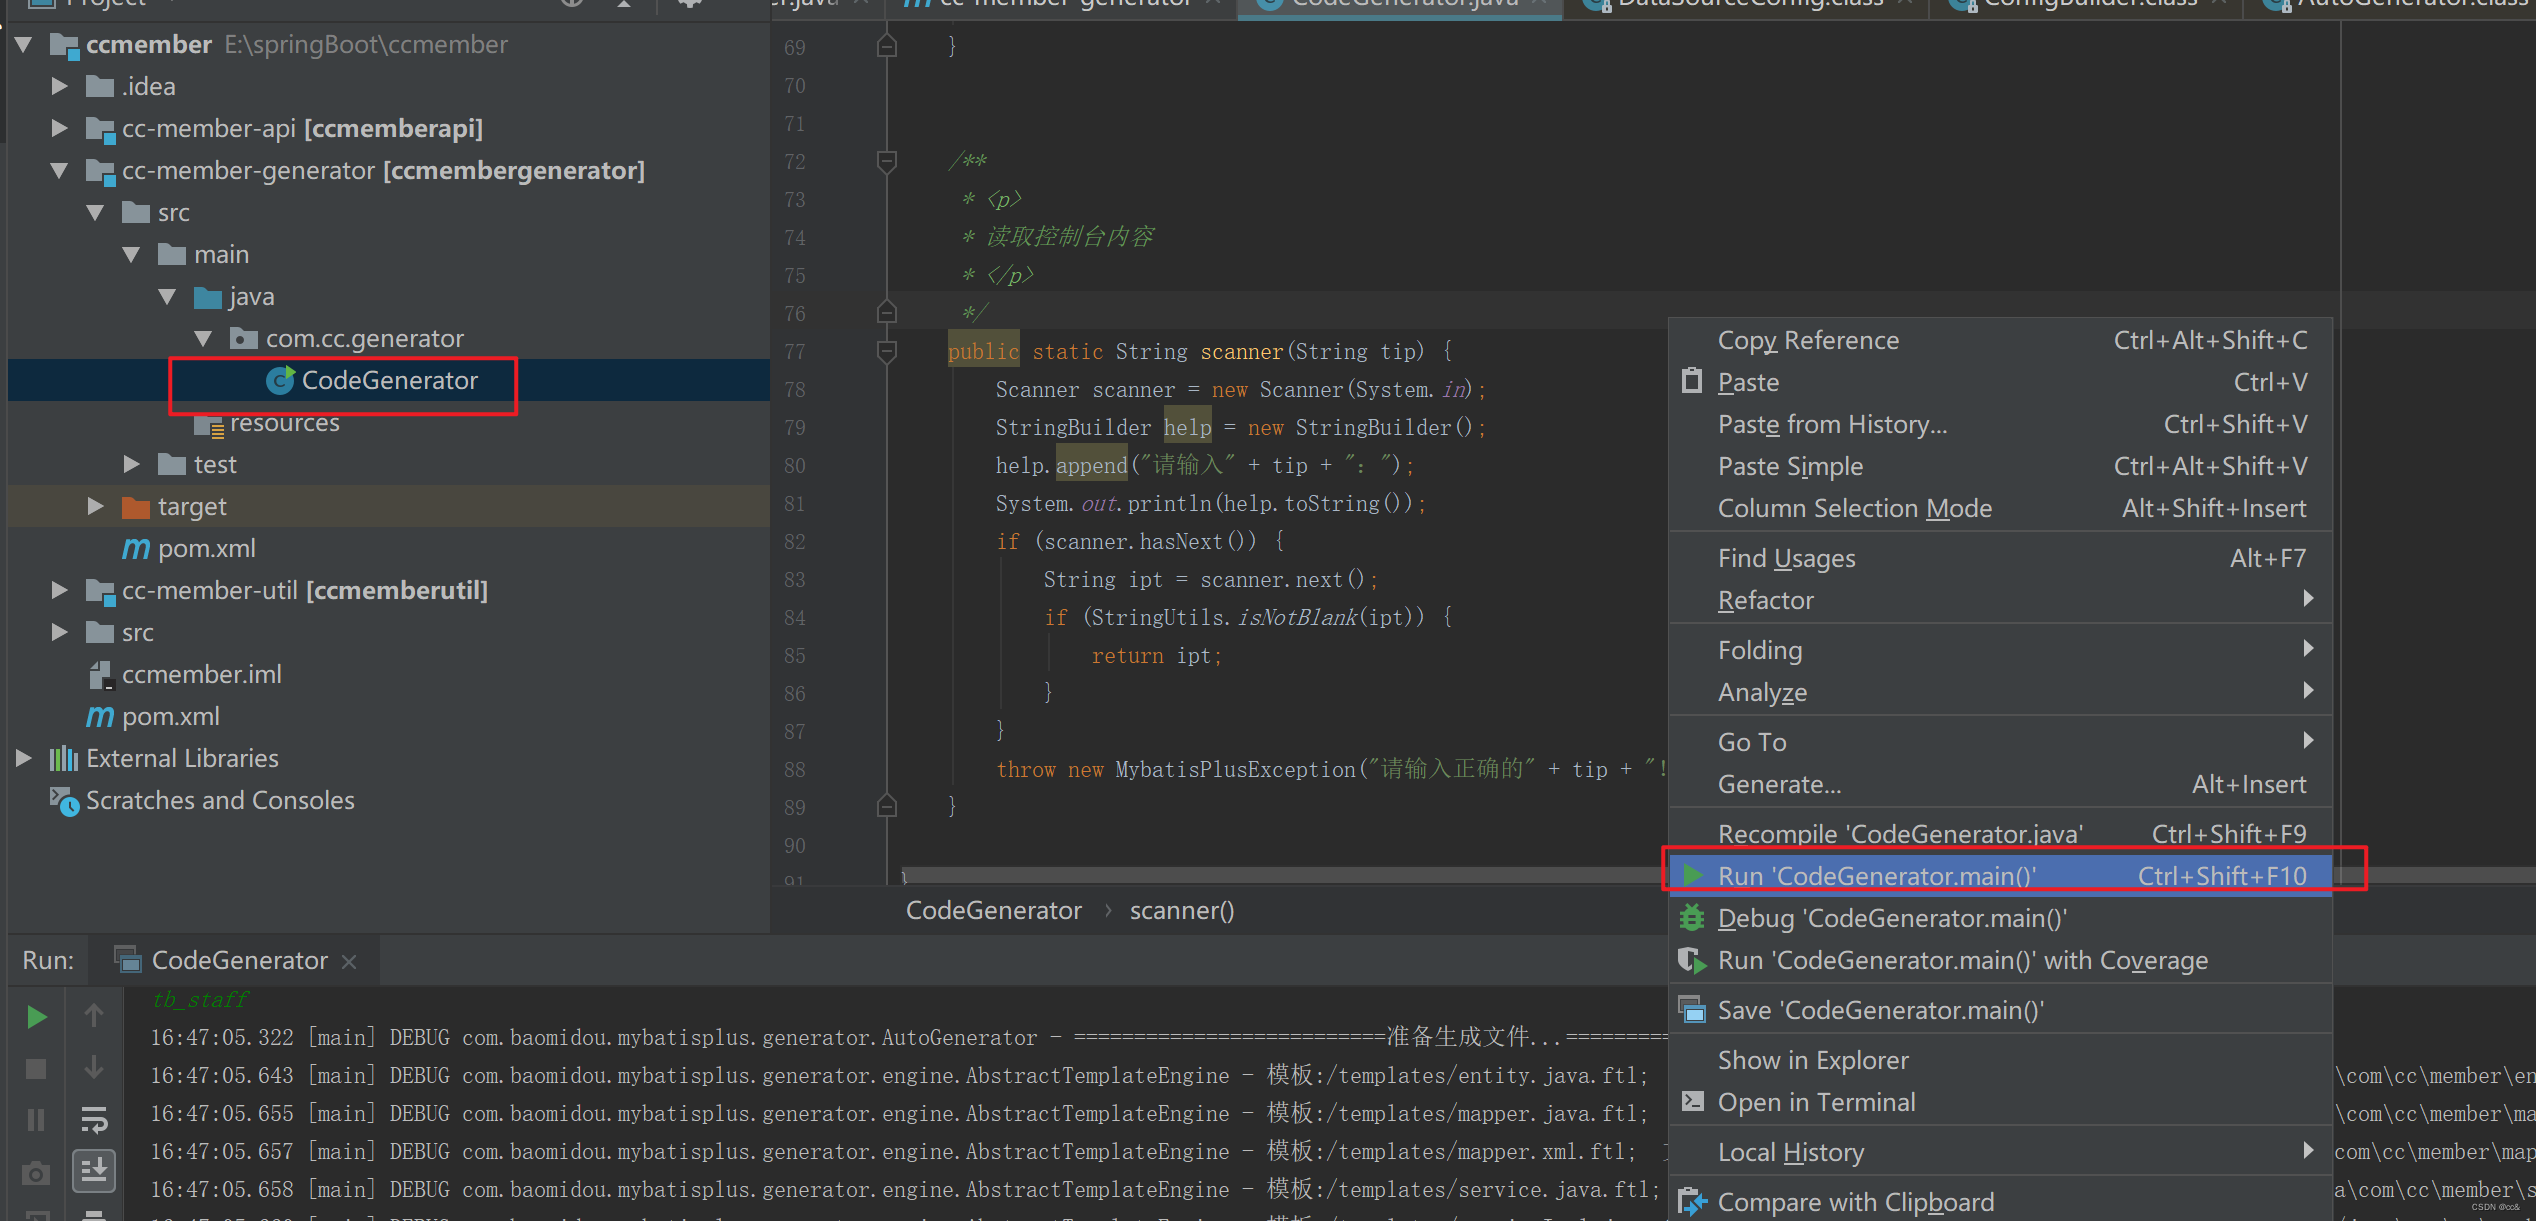Toggle scroll to end of console
The height and width of the screenshot is (1221, 2536).
click(94, 1169)
